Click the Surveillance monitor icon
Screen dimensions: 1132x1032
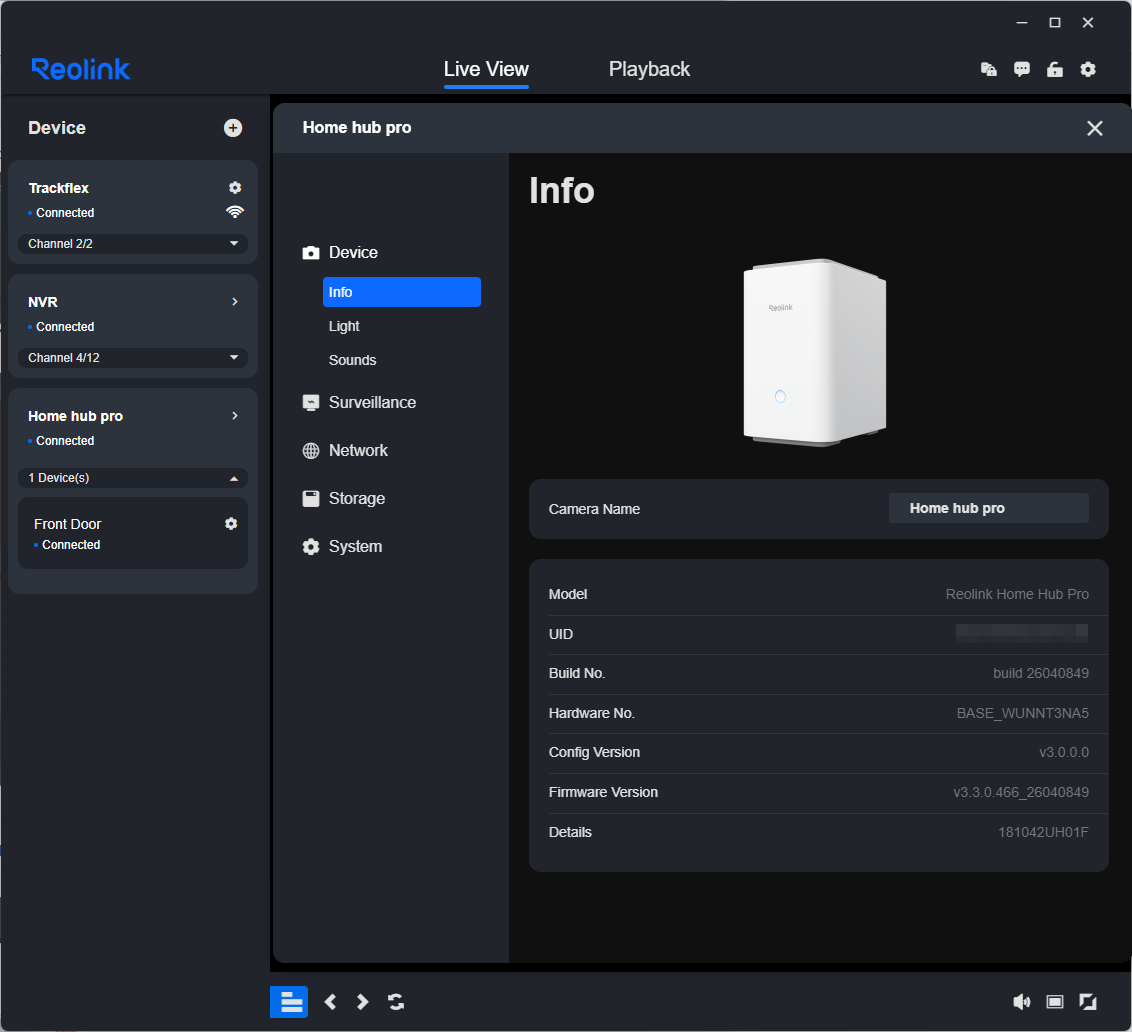coord(310,403)
